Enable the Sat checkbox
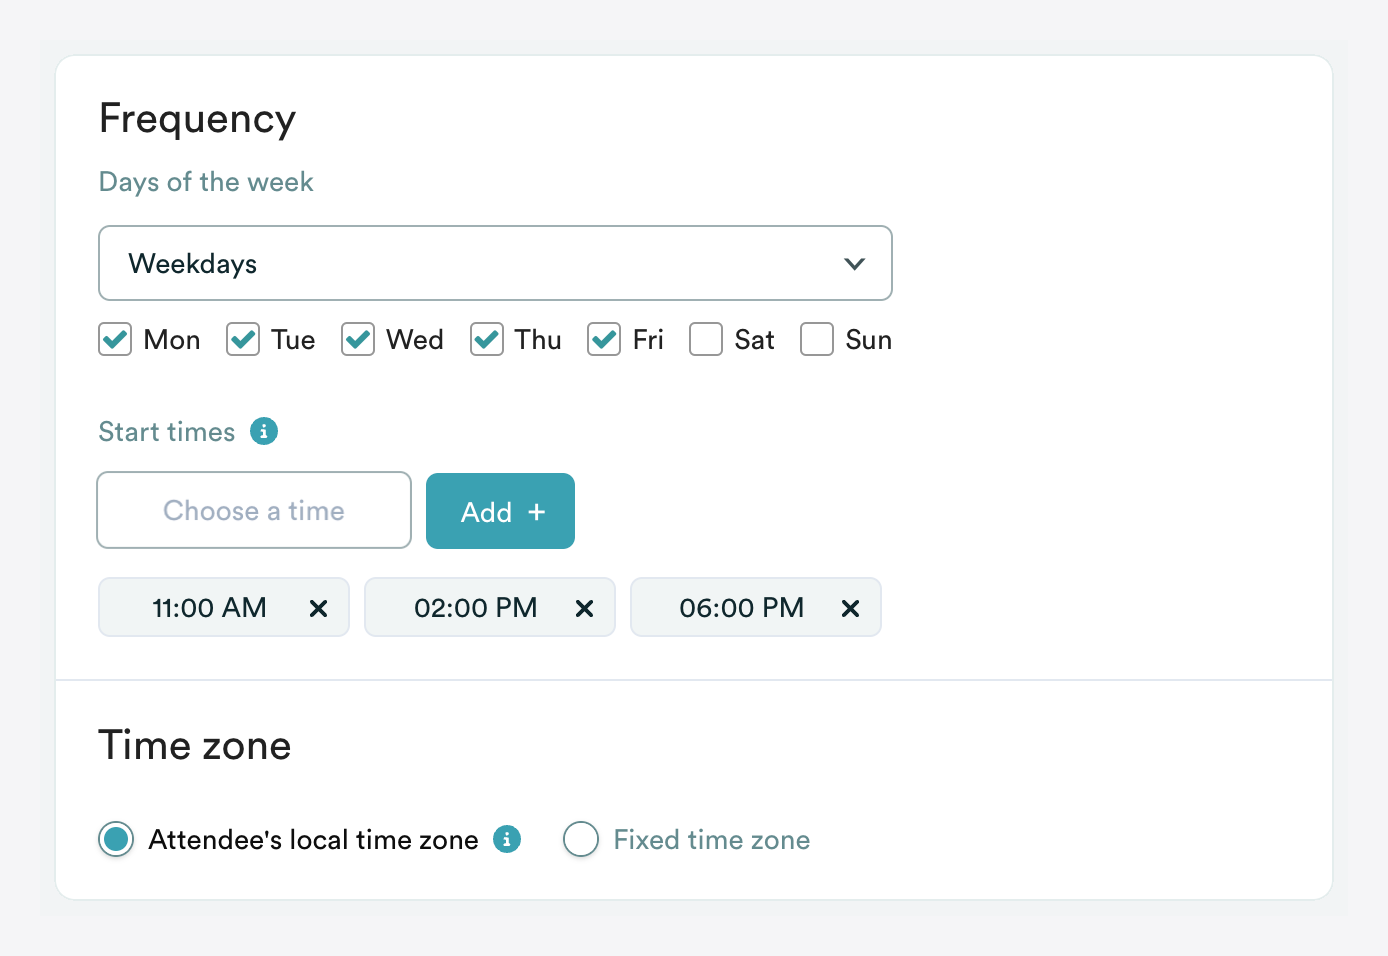1388x956 pixels. pos(706,340)
